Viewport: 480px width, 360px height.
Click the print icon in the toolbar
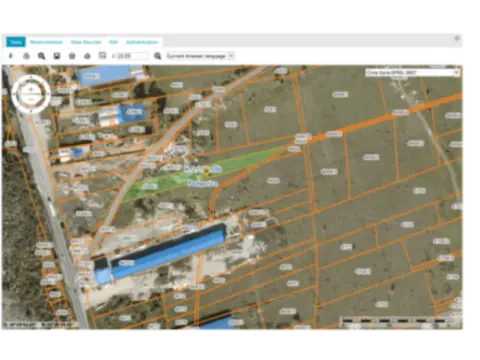tap(26, 56)
